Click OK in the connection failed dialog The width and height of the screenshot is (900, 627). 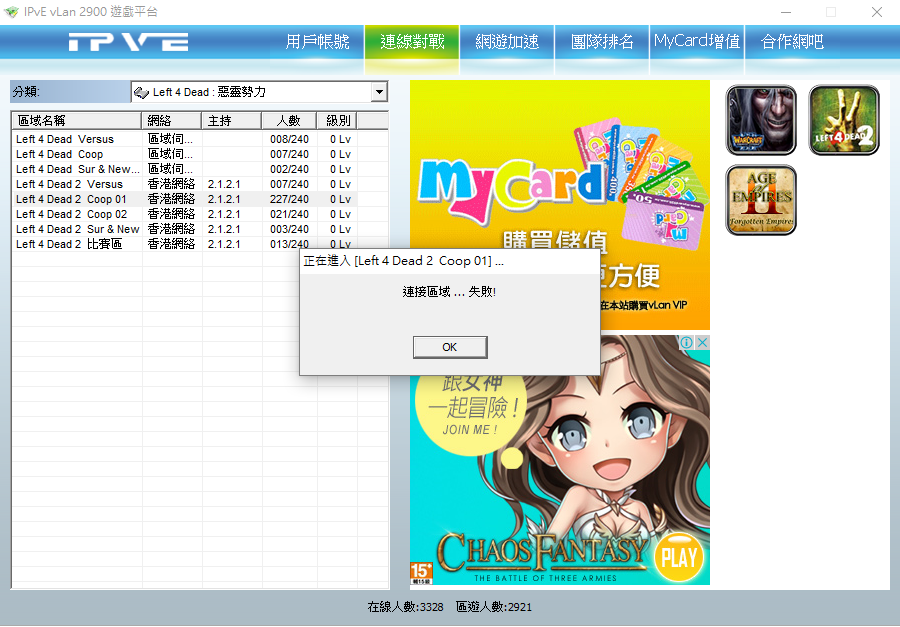(449, 347)
